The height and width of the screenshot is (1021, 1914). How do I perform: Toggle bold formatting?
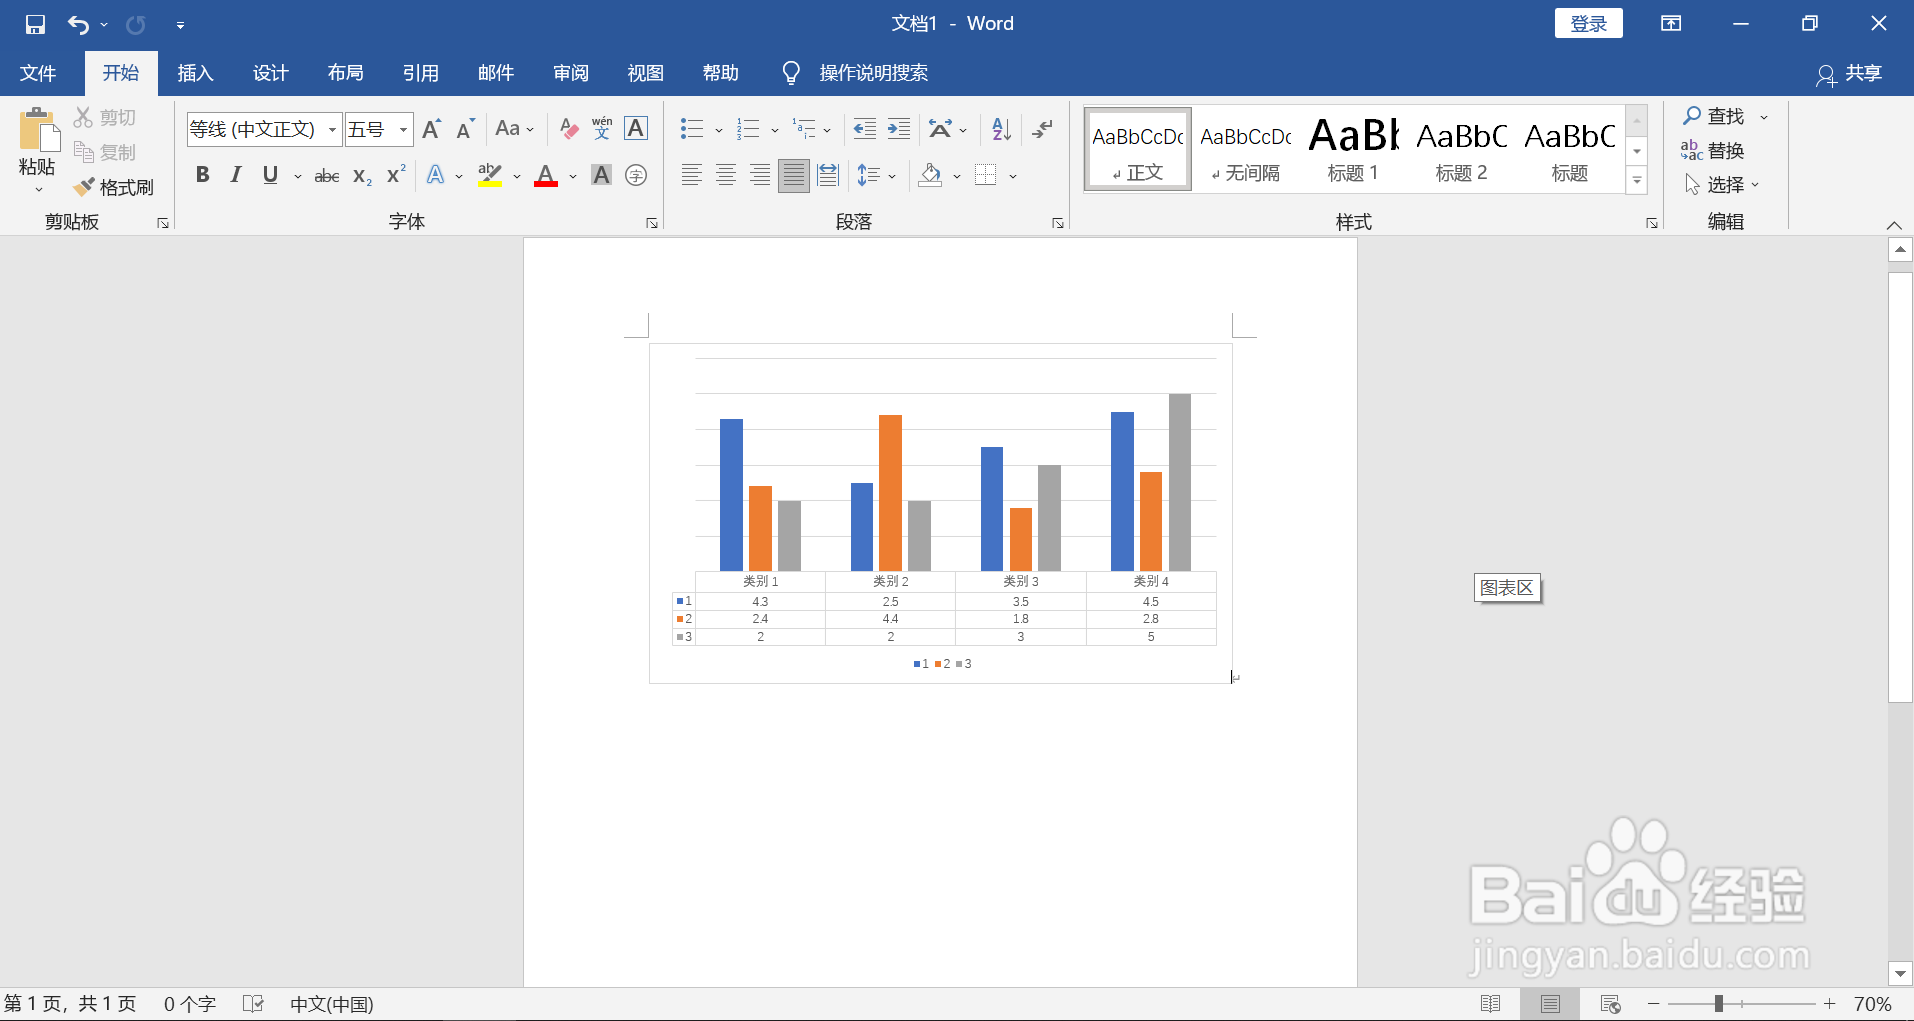click(203, 176)
